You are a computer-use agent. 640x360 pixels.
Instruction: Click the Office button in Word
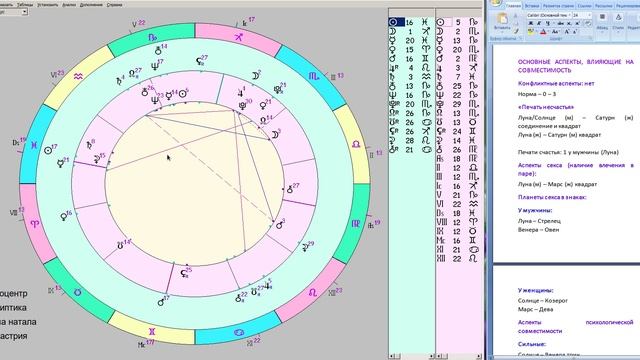496,3
